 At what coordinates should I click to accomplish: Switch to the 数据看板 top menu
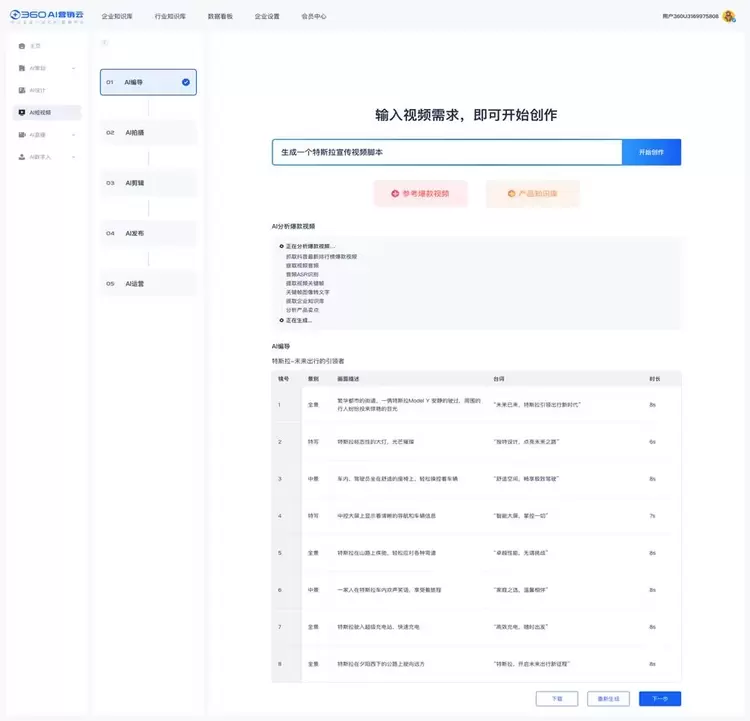(221, 17)
